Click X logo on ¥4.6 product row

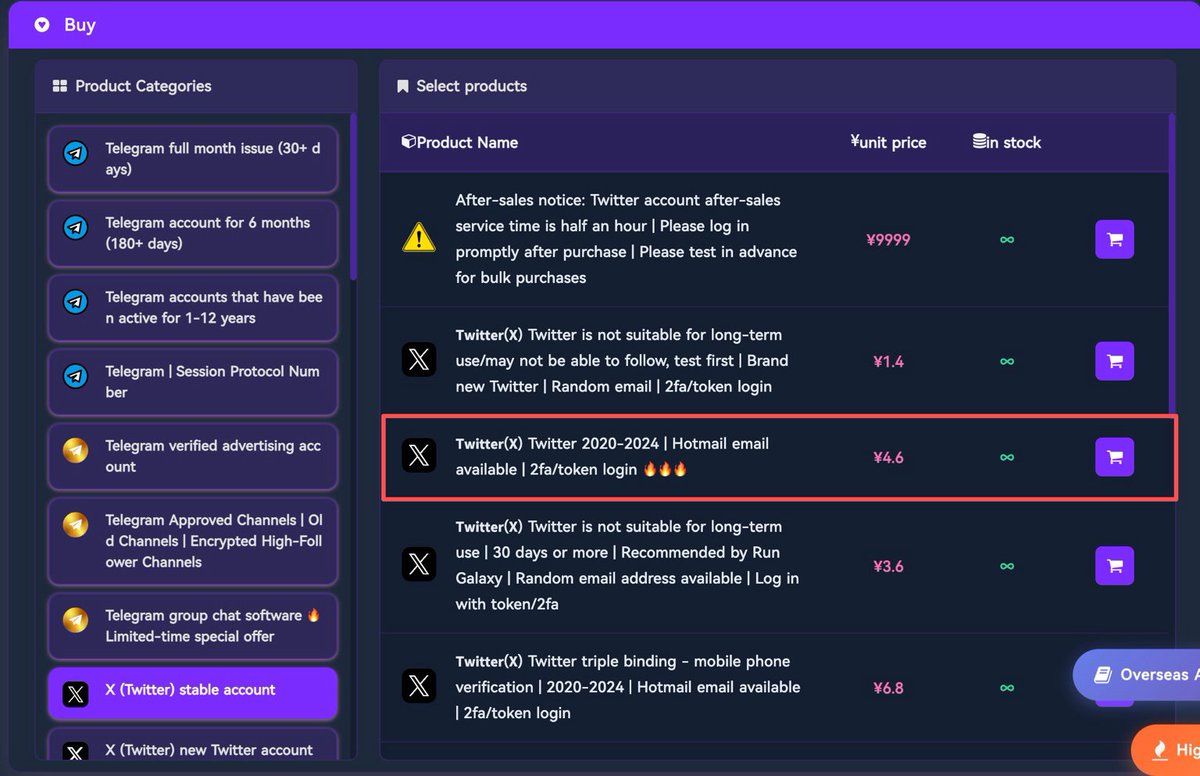419,456
